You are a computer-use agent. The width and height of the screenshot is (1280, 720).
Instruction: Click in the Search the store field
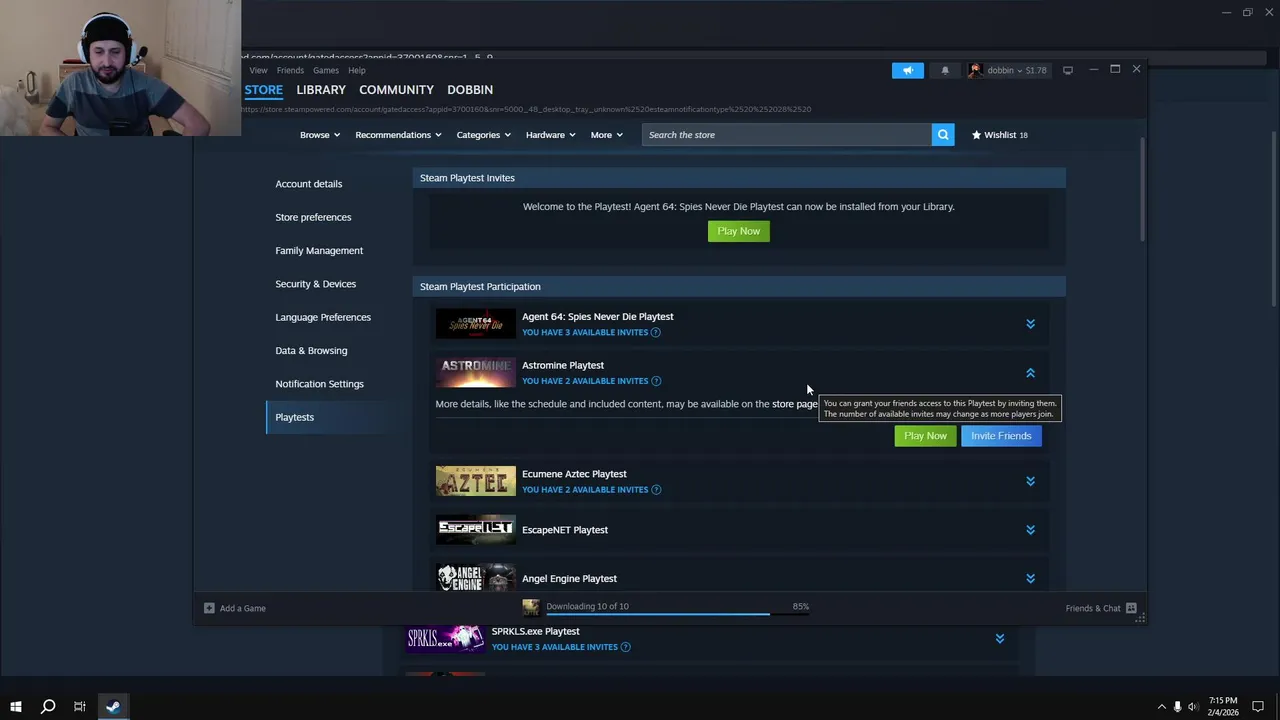tap(786, 135)
